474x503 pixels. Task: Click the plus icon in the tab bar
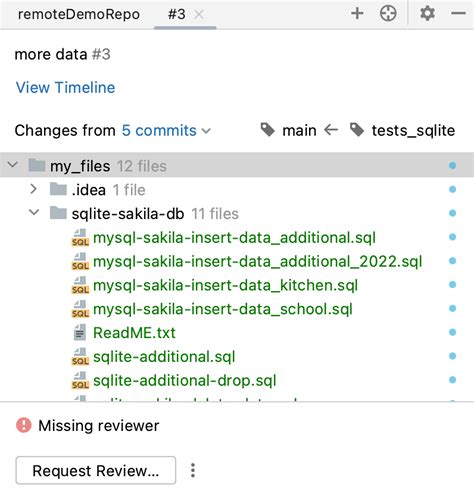click(x=357, y=14)
